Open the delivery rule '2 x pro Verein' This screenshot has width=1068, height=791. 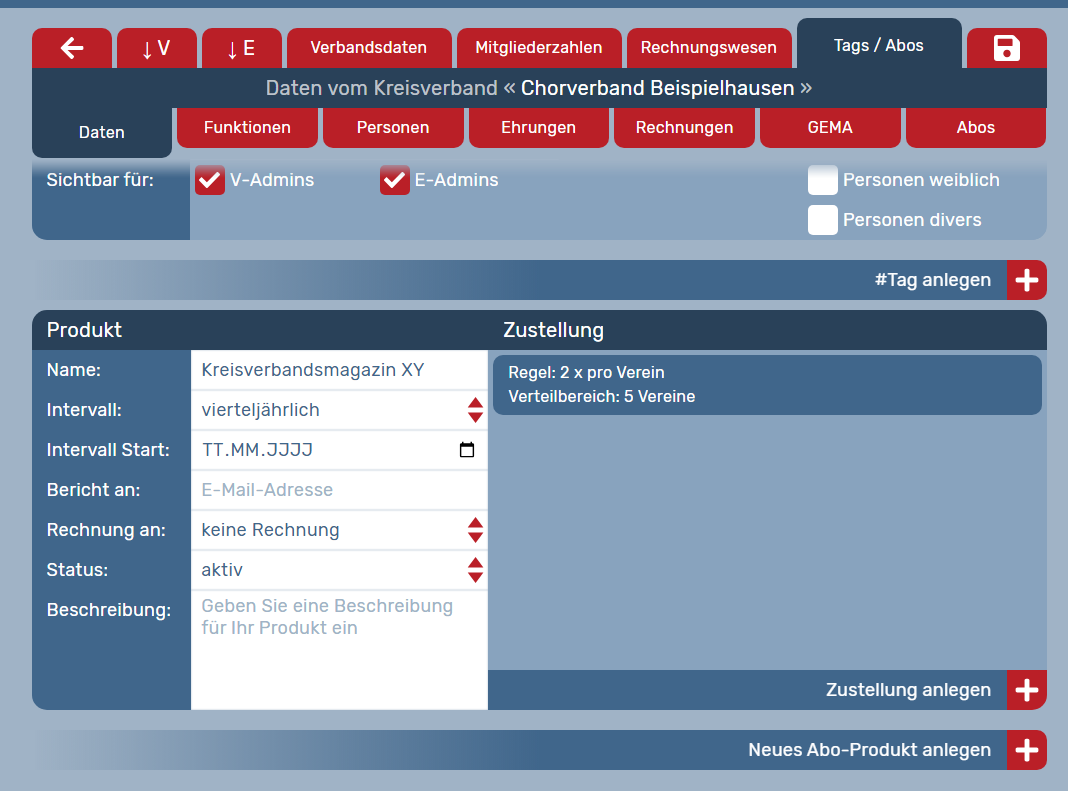(766, 385)
